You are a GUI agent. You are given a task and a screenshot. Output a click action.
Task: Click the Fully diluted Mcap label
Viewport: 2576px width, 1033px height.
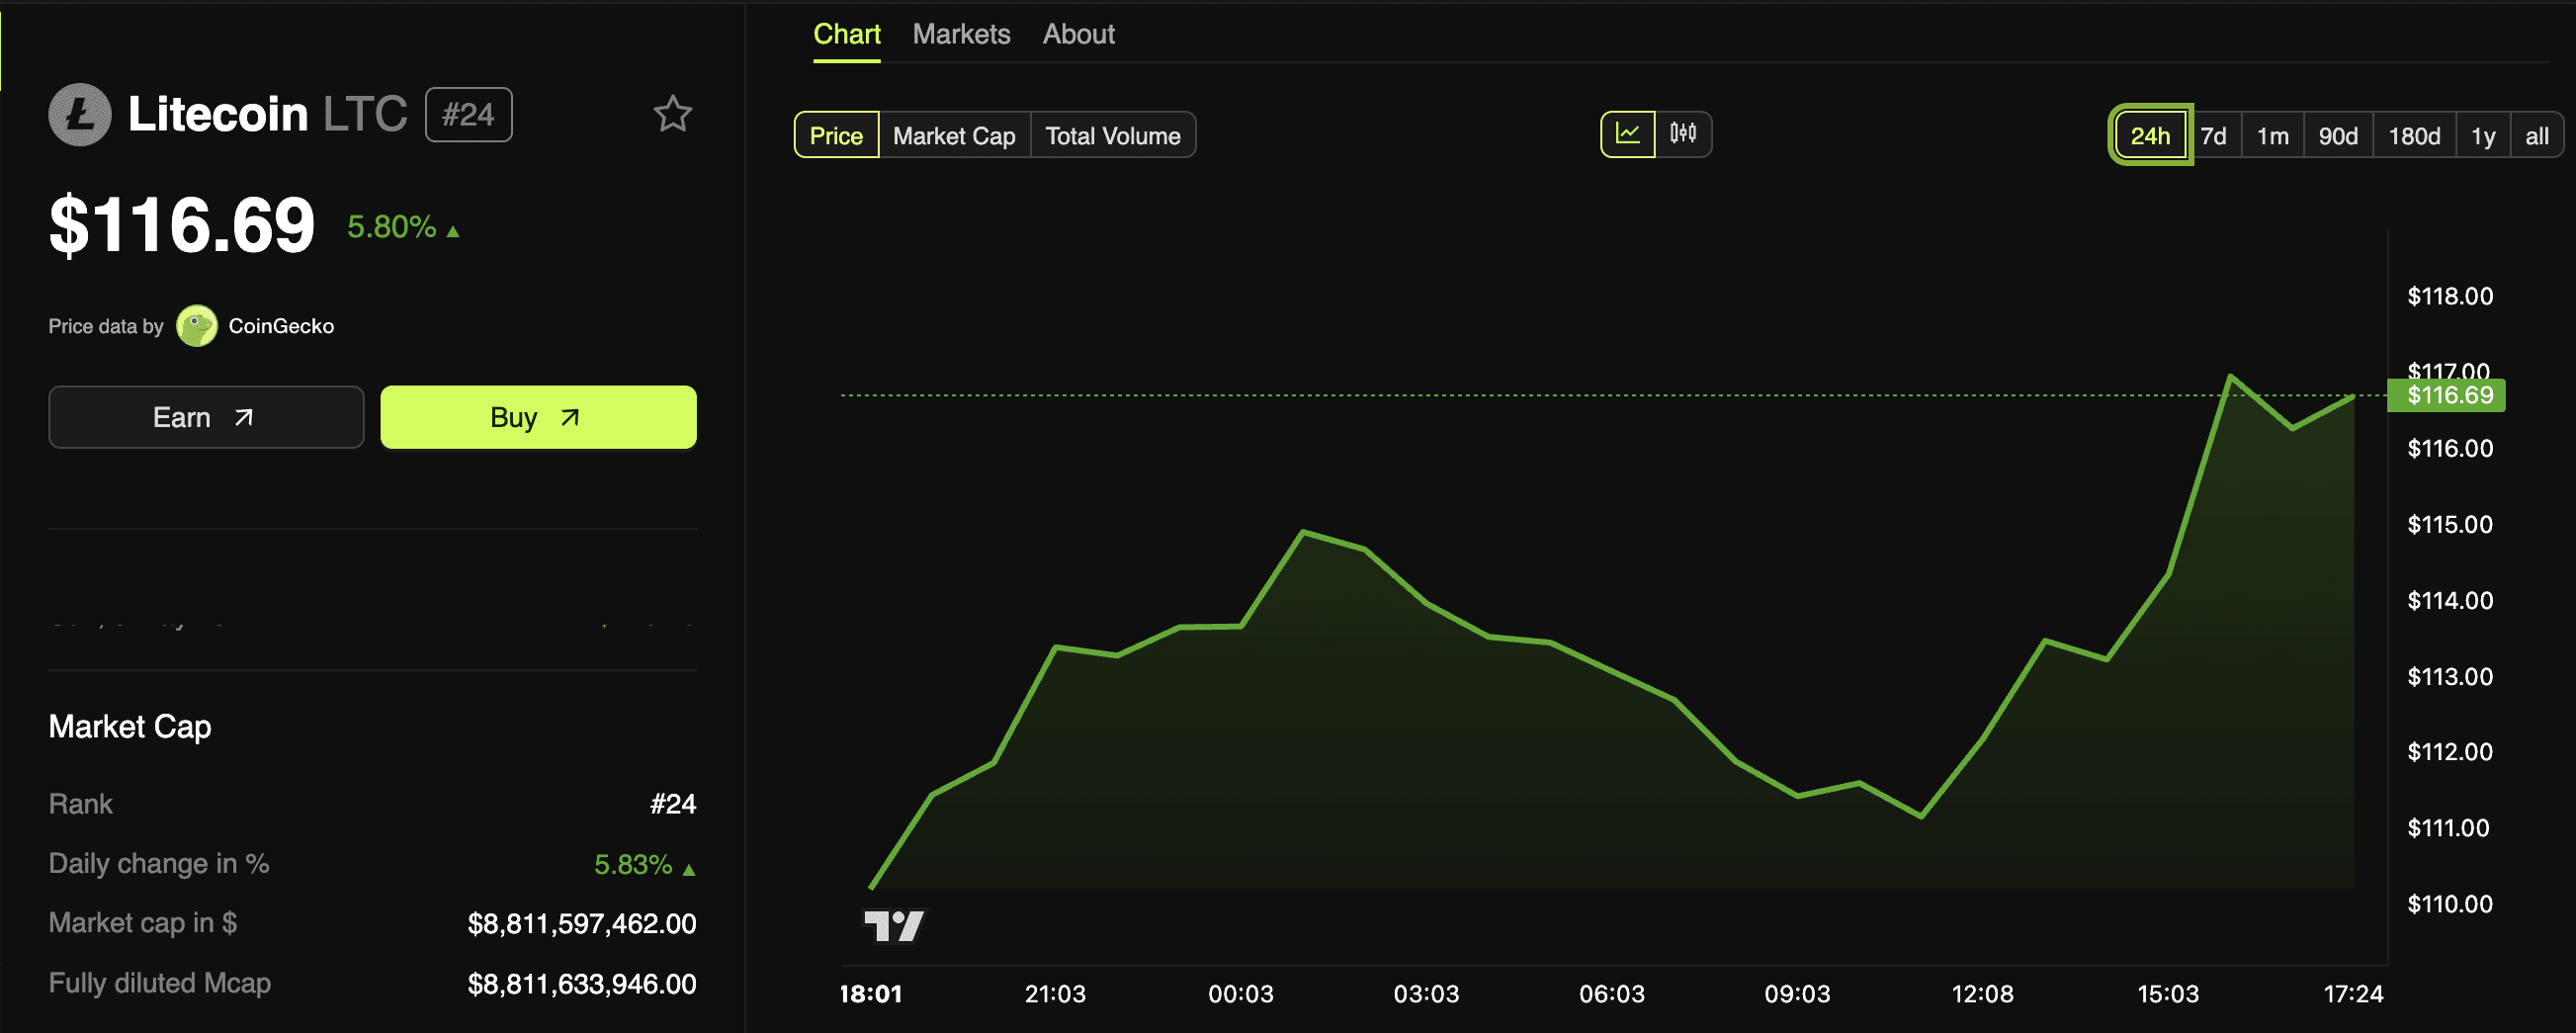coord(160,983)
